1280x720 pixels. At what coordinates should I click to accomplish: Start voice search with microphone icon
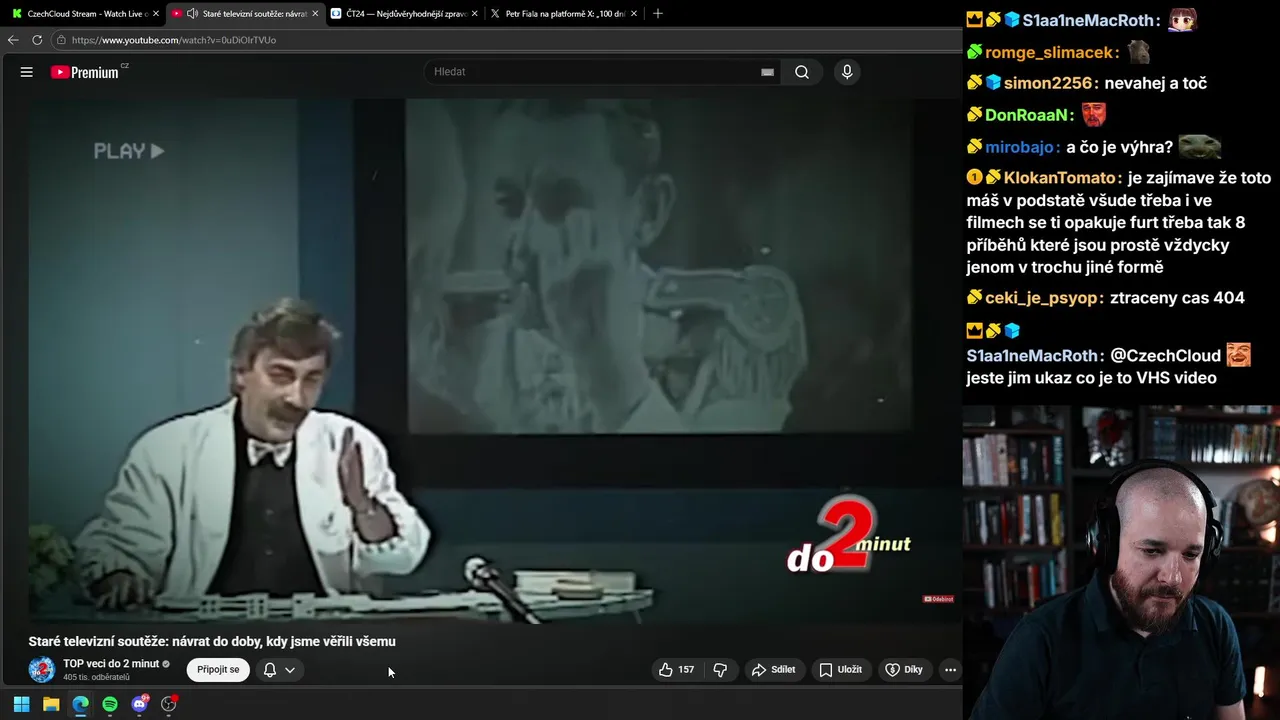847,72
